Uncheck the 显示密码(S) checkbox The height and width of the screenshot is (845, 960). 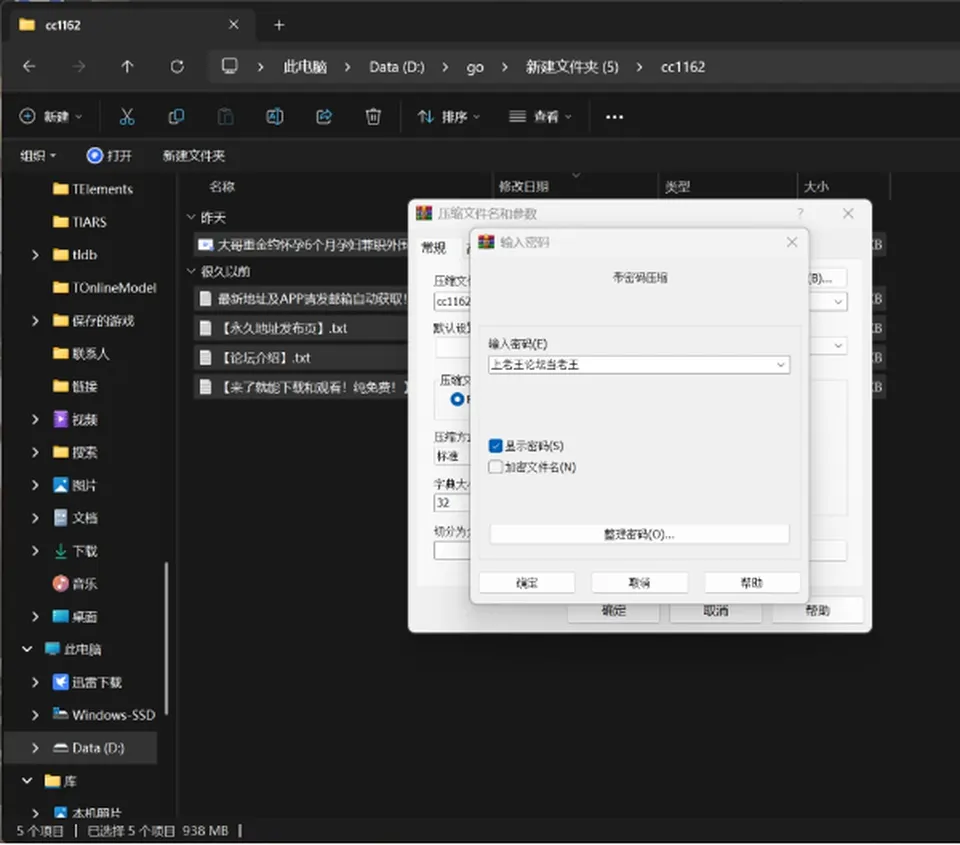(495, 446)
